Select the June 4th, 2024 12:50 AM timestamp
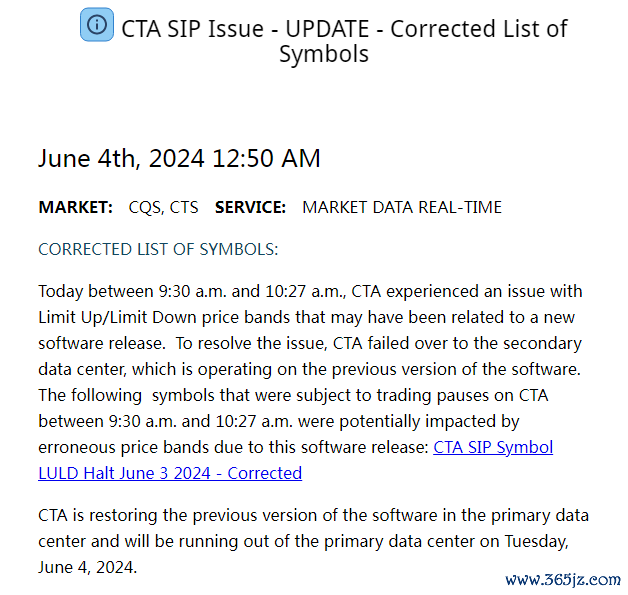 [179, 159]
